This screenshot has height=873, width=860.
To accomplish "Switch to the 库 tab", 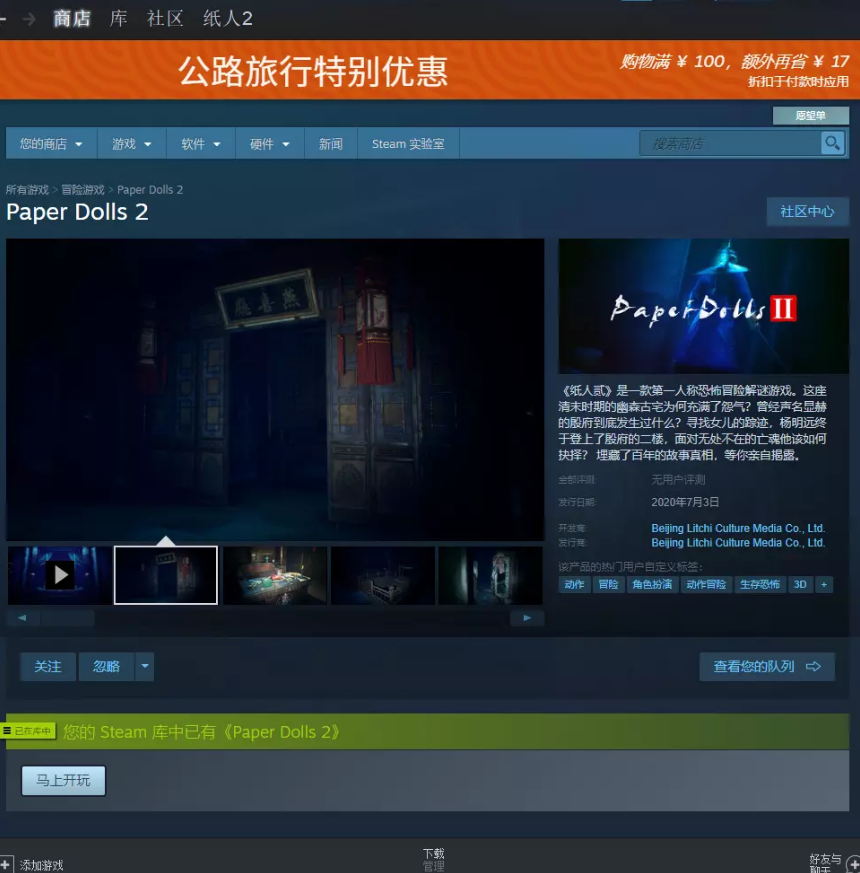I will (x=119, y=19).
